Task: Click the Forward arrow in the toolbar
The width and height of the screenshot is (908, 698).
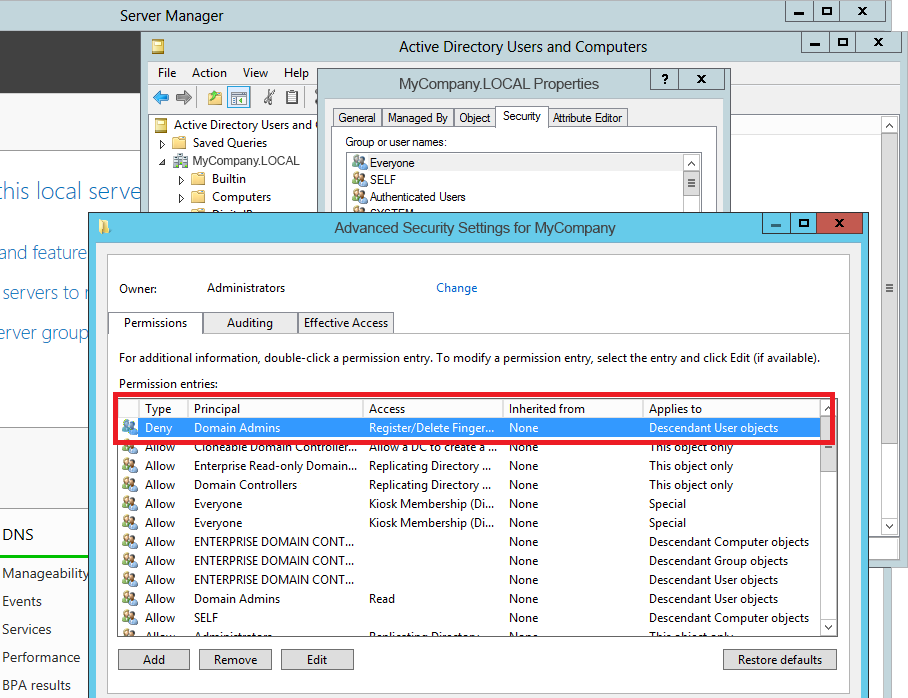Action: (184, 97)
